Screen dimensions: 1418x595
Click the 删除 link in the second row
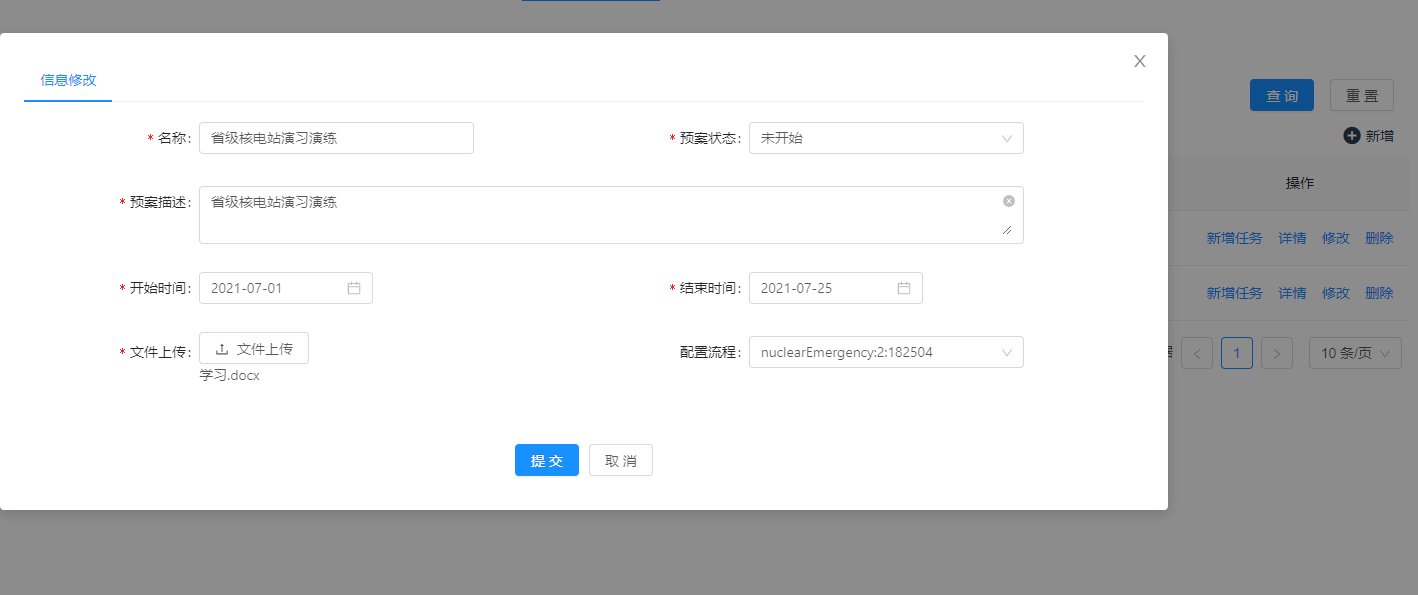[x=1378, y=293]
